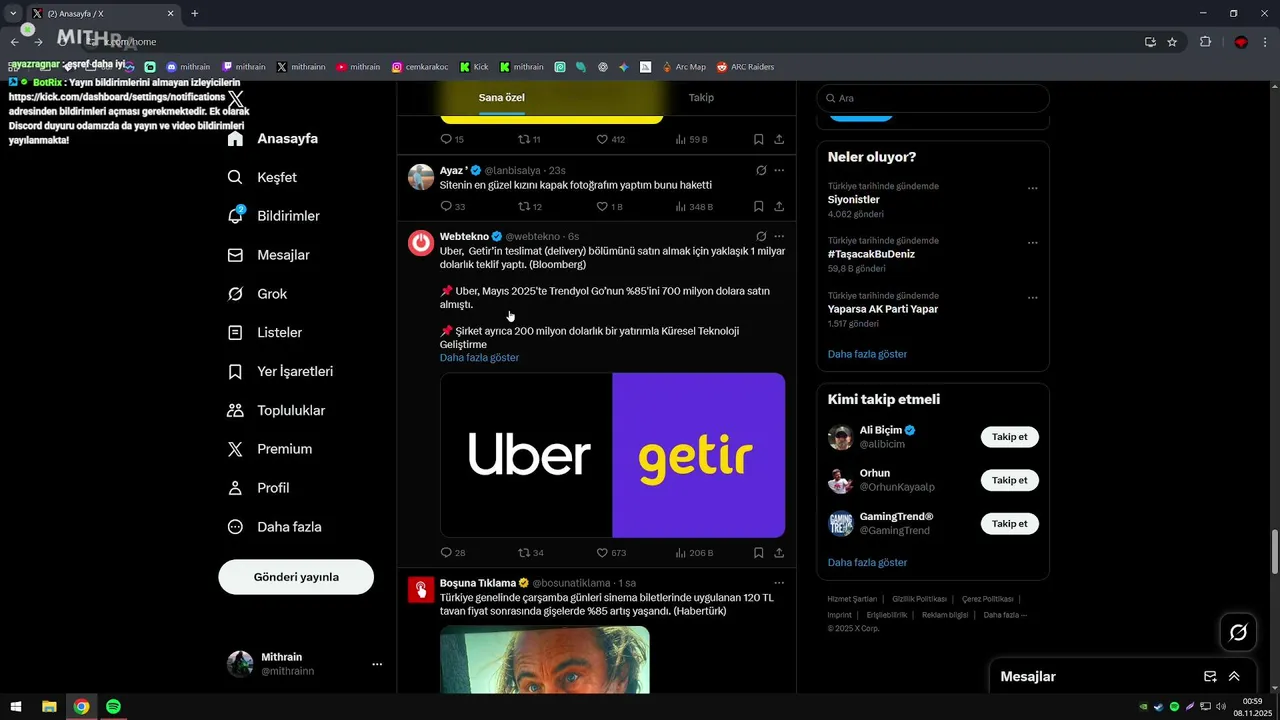Open Grok from sidebar
The image size is (1280, 720).
pos(257,294)
